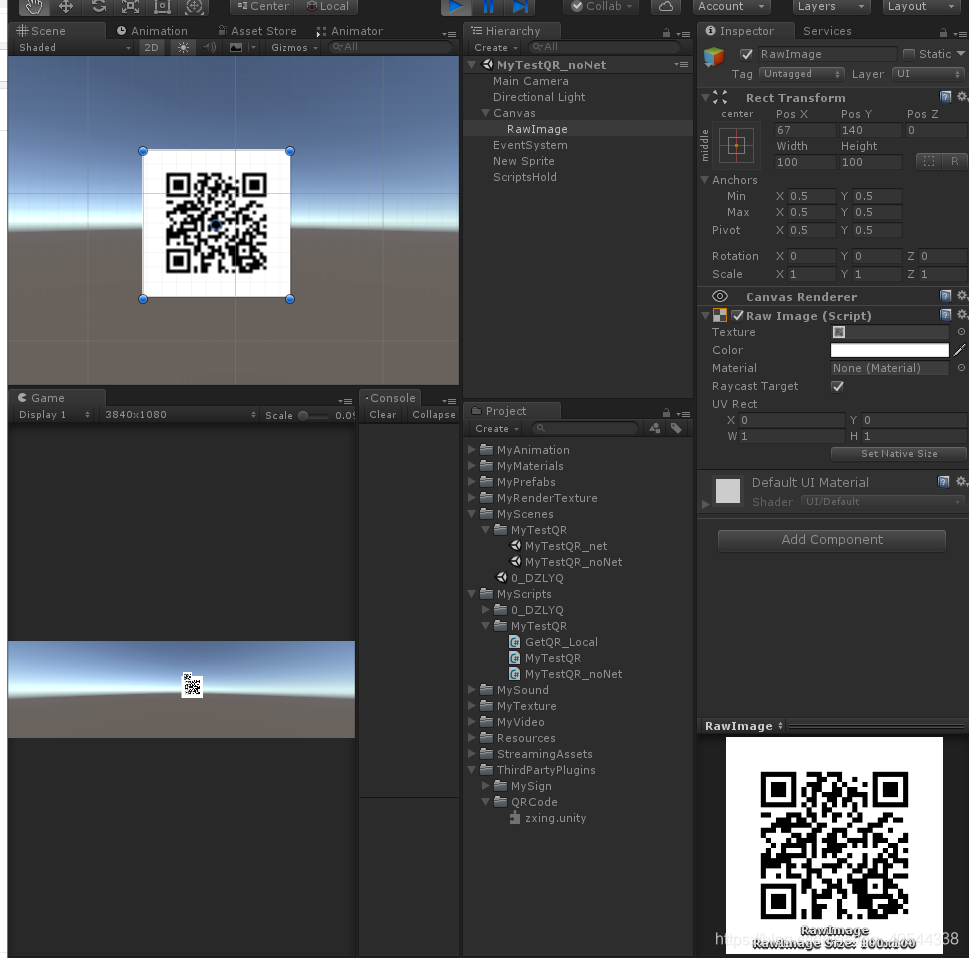This screenshot has height=958, width=969.
Task: Click the Set Native Size button
Action: coord(897,453)
